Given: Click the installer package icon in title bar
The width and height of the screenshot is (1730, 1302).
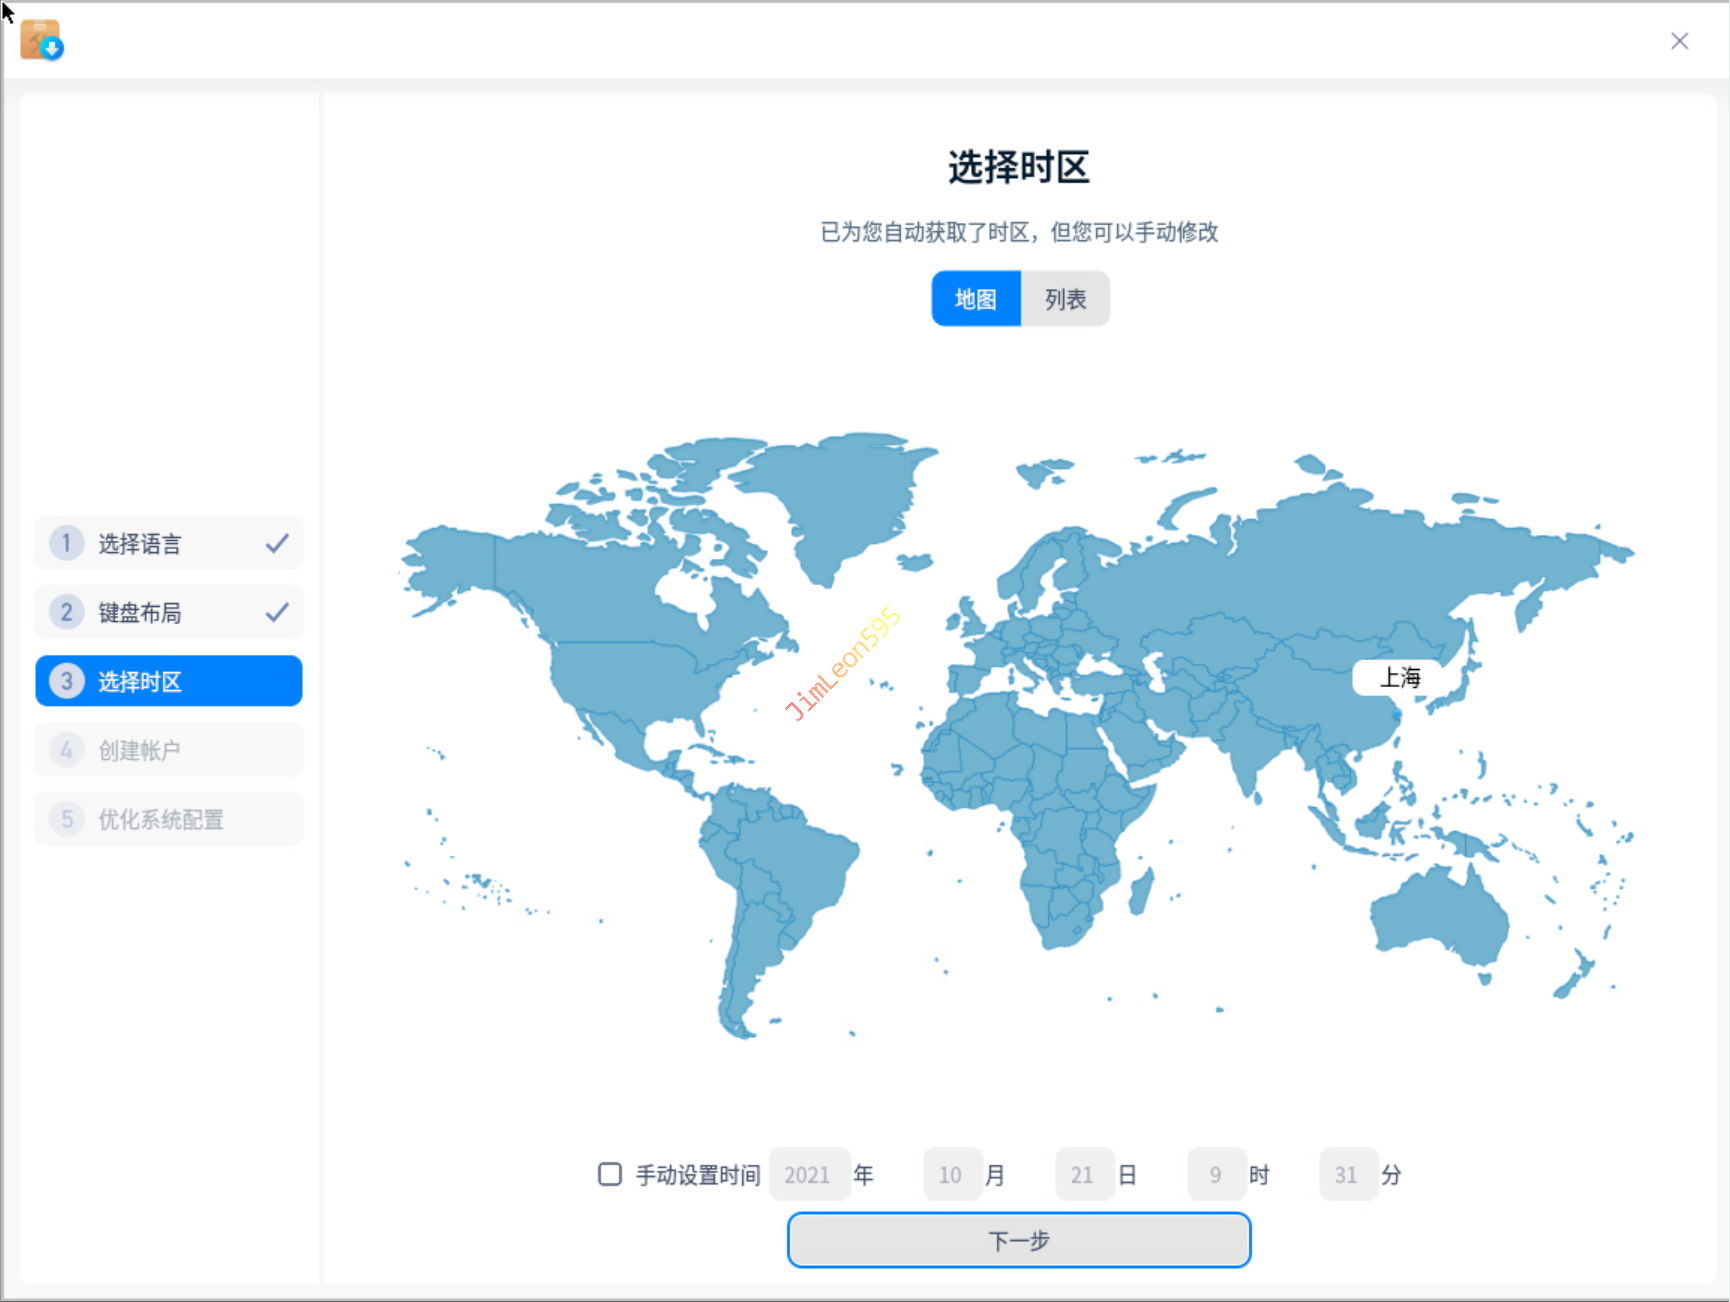Looking at the screenshot, I should coord(41,41).
